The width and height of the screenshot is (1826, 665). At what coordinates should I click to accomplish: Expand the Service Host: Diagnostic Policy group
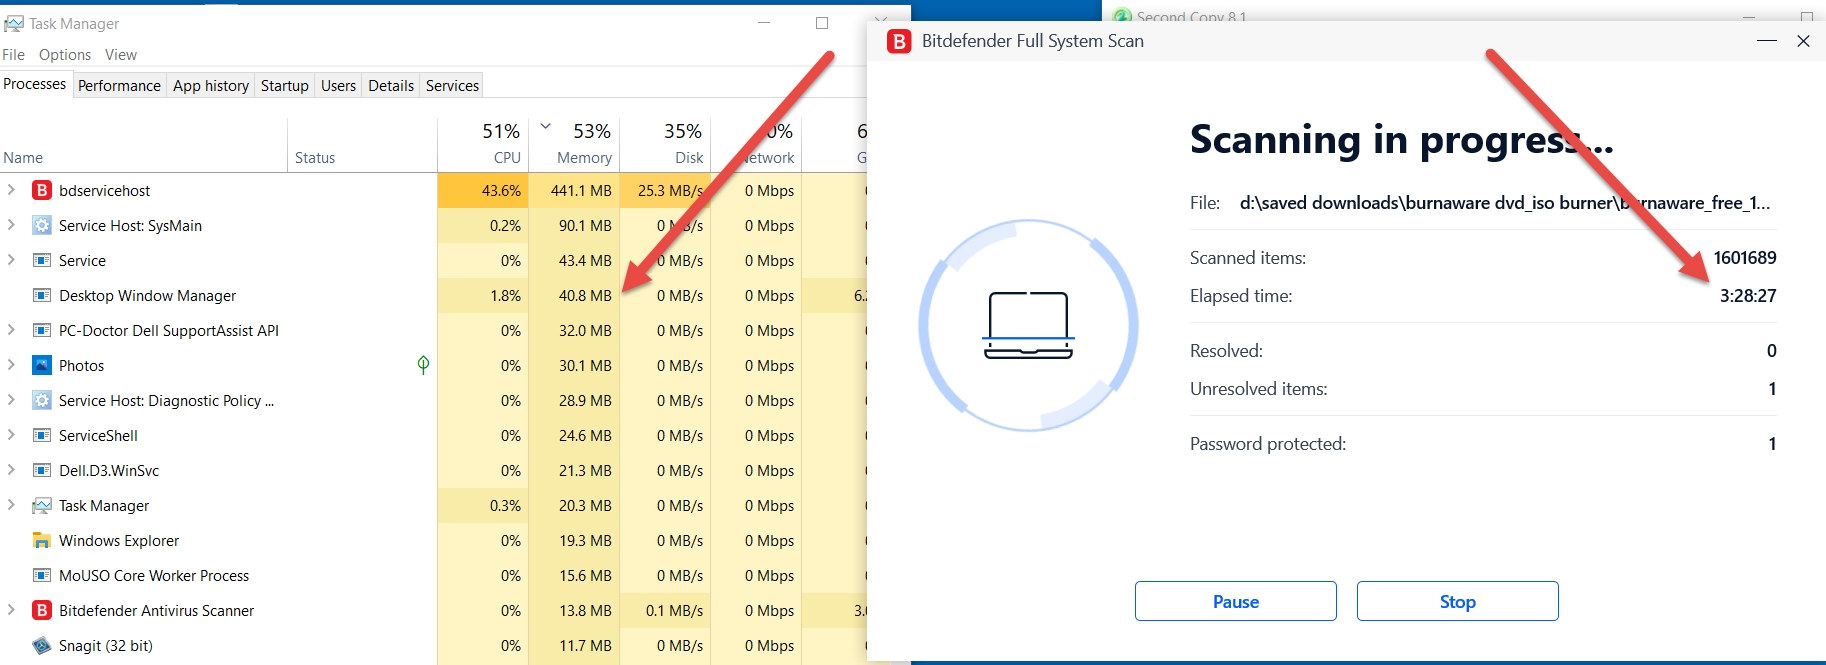coord(11,399)
